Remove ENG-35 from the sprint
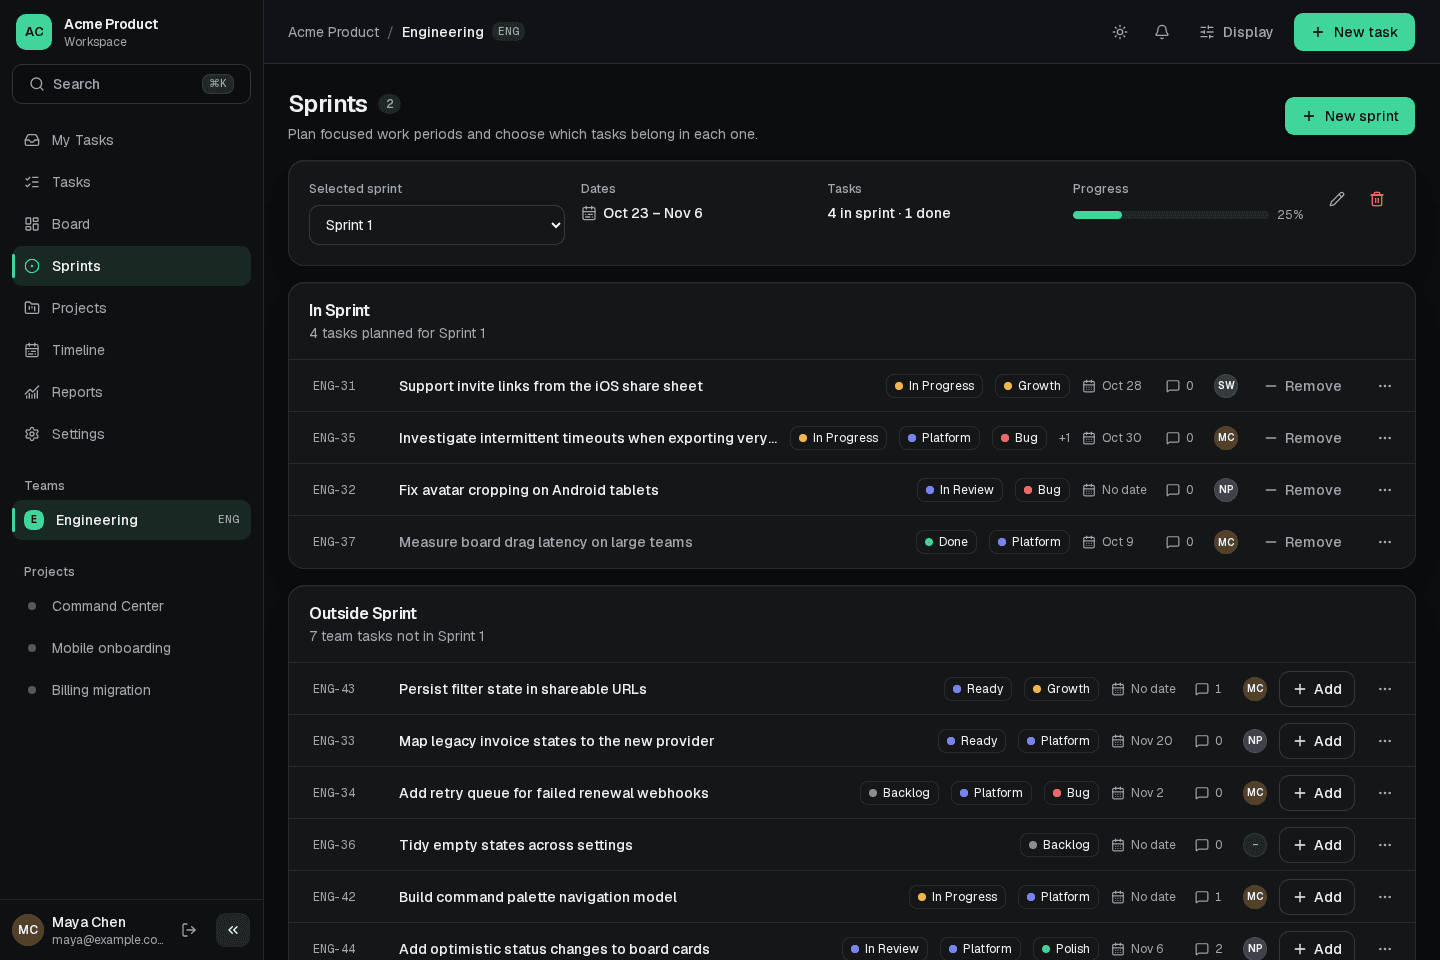 1303,438
